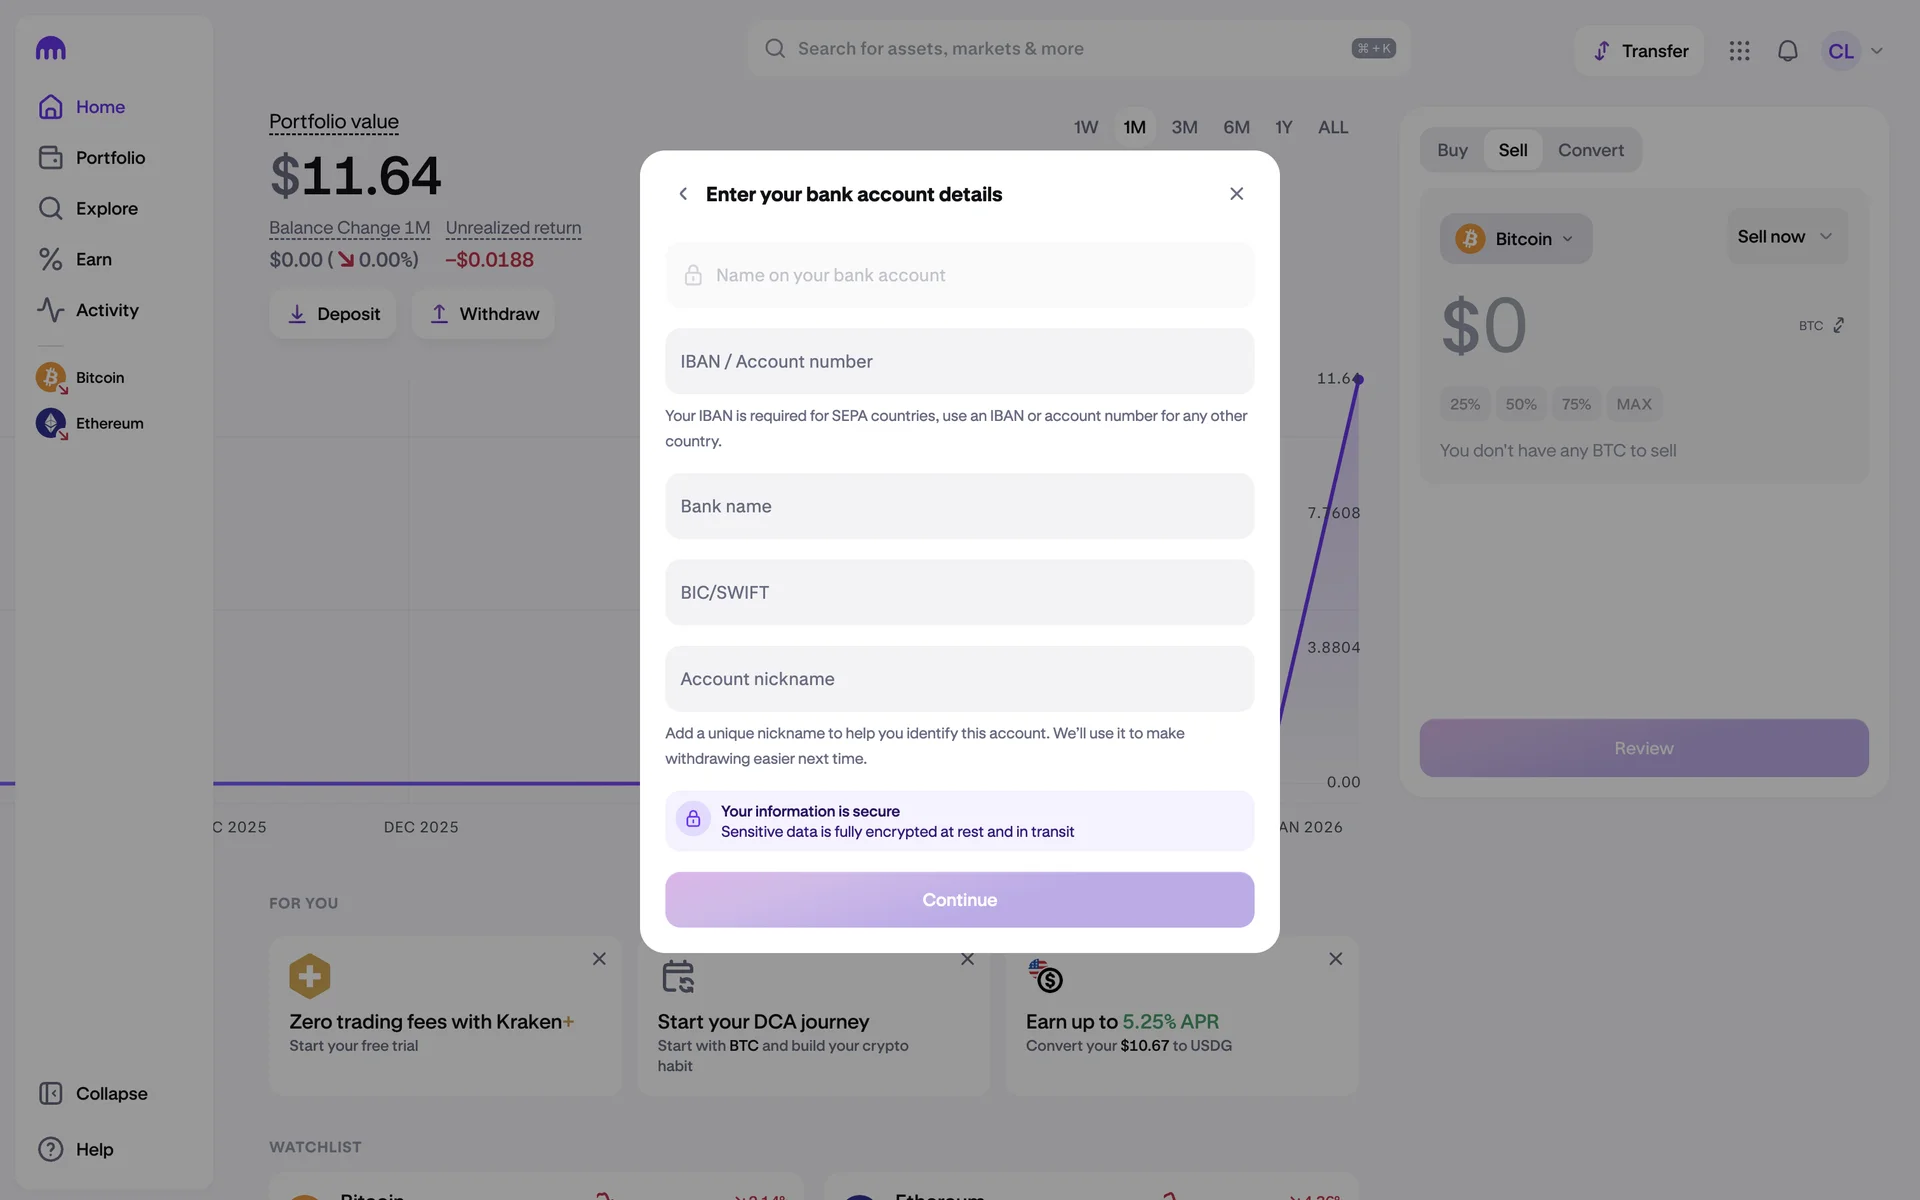Open the apps grid menu
The height and width of the screenshot is (1200, 1920).
[1739, 51]
